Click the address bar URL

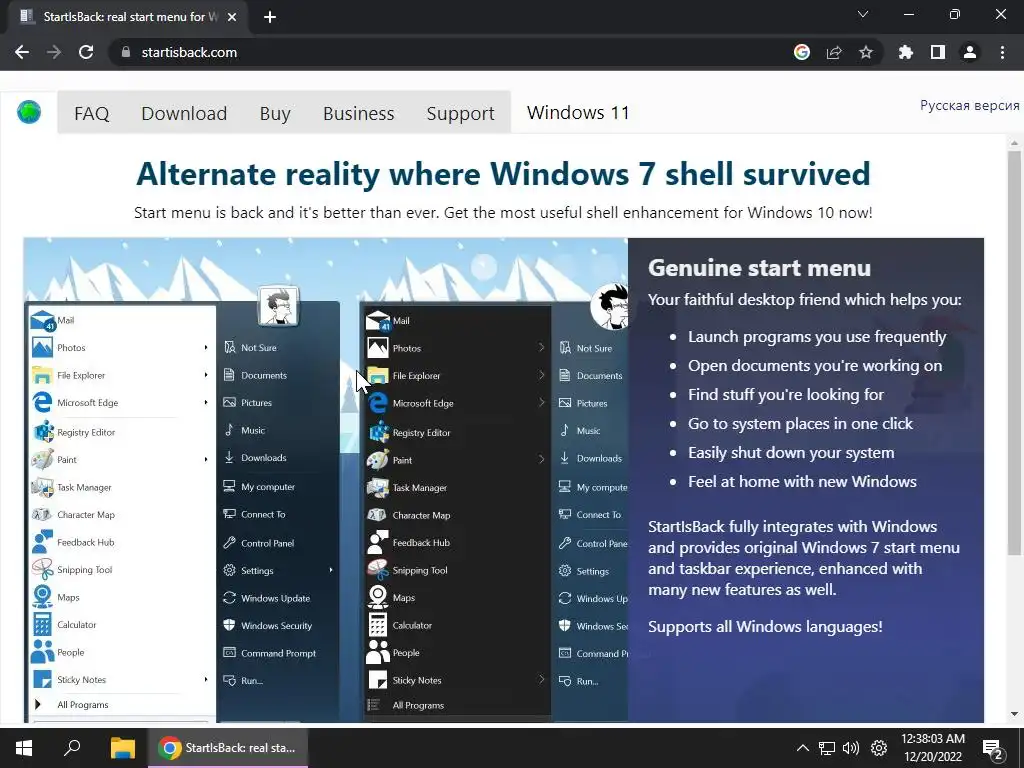[x=189, y=52]
